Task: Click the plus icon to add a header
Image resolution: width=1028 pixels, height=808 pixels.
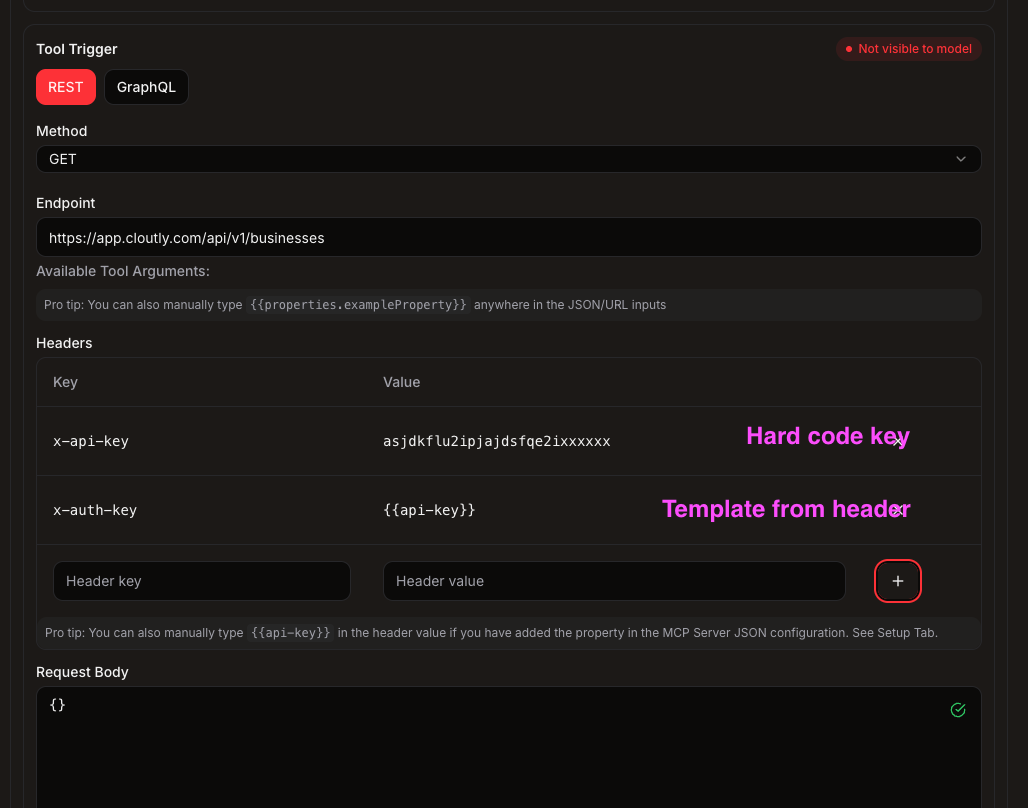Action: [x=897, y=580]
